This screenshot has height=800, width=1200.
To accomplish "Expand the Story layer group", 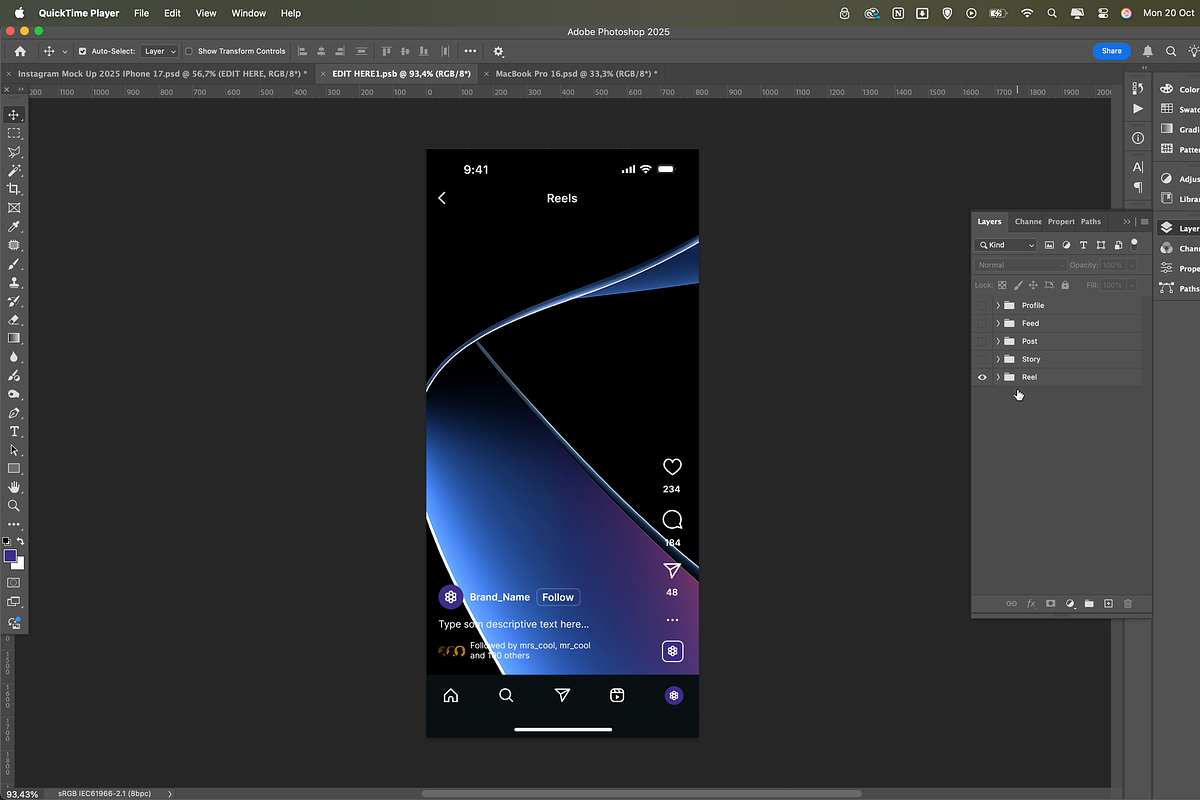I will click(997, 359).
